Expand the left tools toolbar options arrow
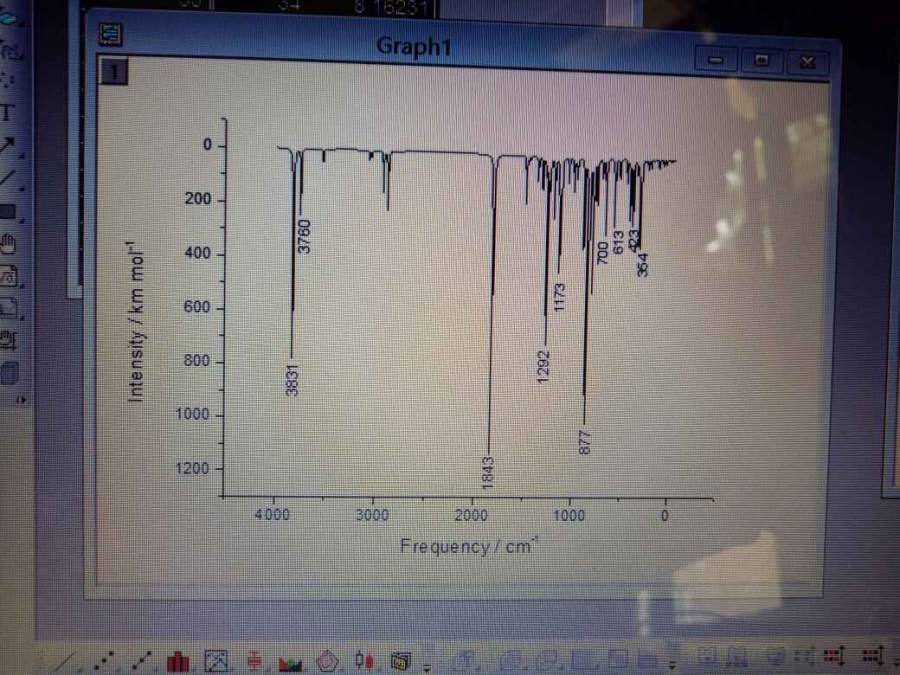Image resolution: width=900 pixels, height=675 pixels. click(22, 399)
